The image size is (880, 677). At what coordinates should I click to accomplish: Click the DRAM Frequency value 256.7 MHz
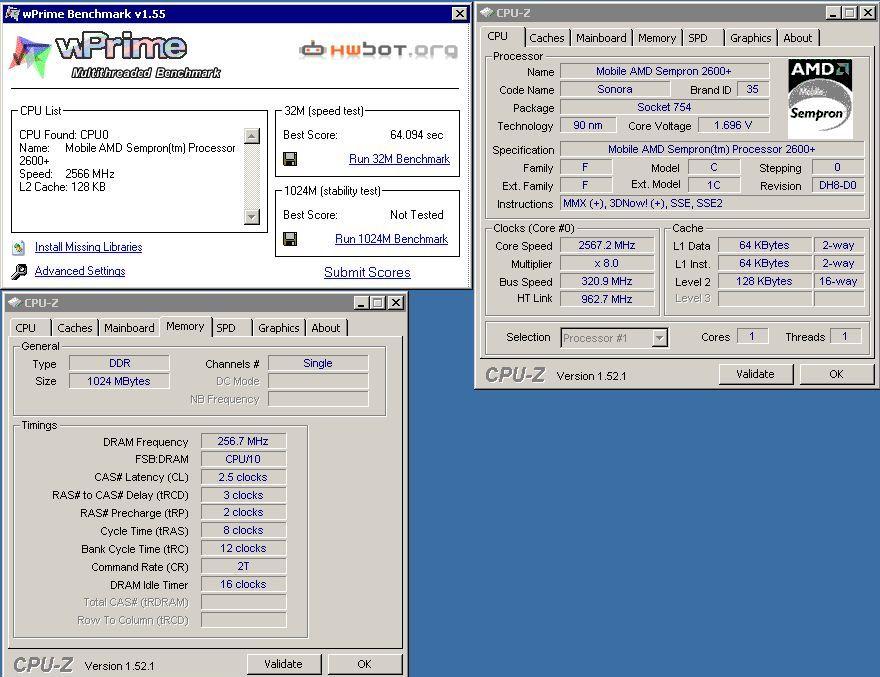tap(243, 441)
